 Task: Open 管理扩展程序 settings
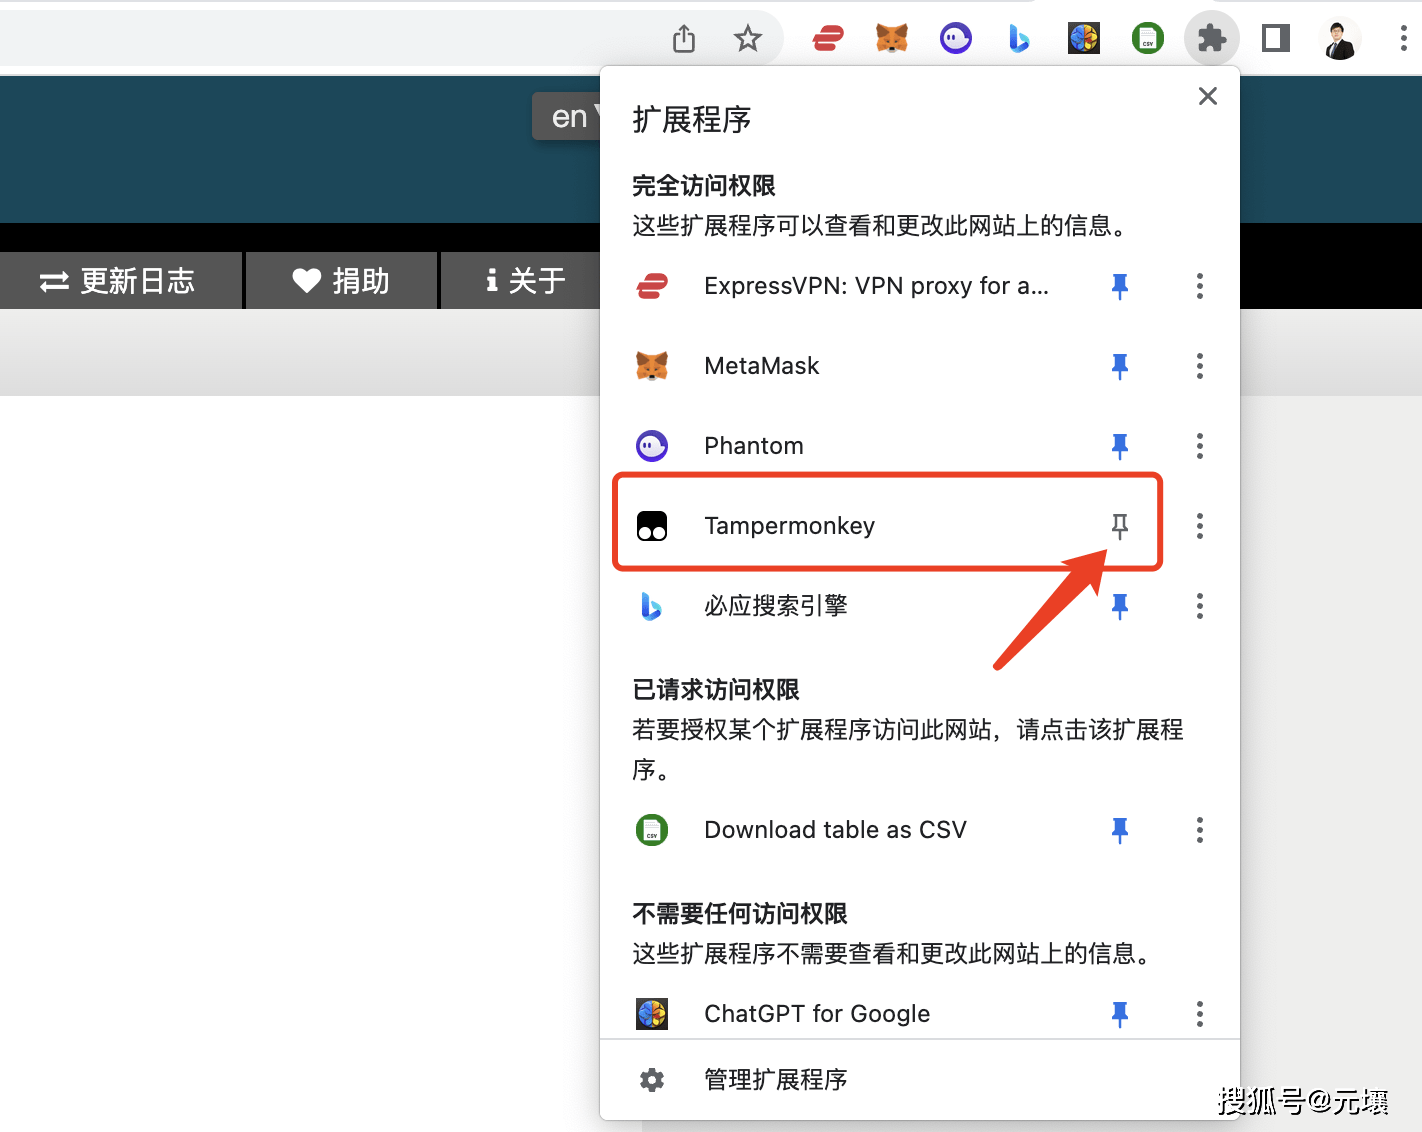(x=775, y=1080)
